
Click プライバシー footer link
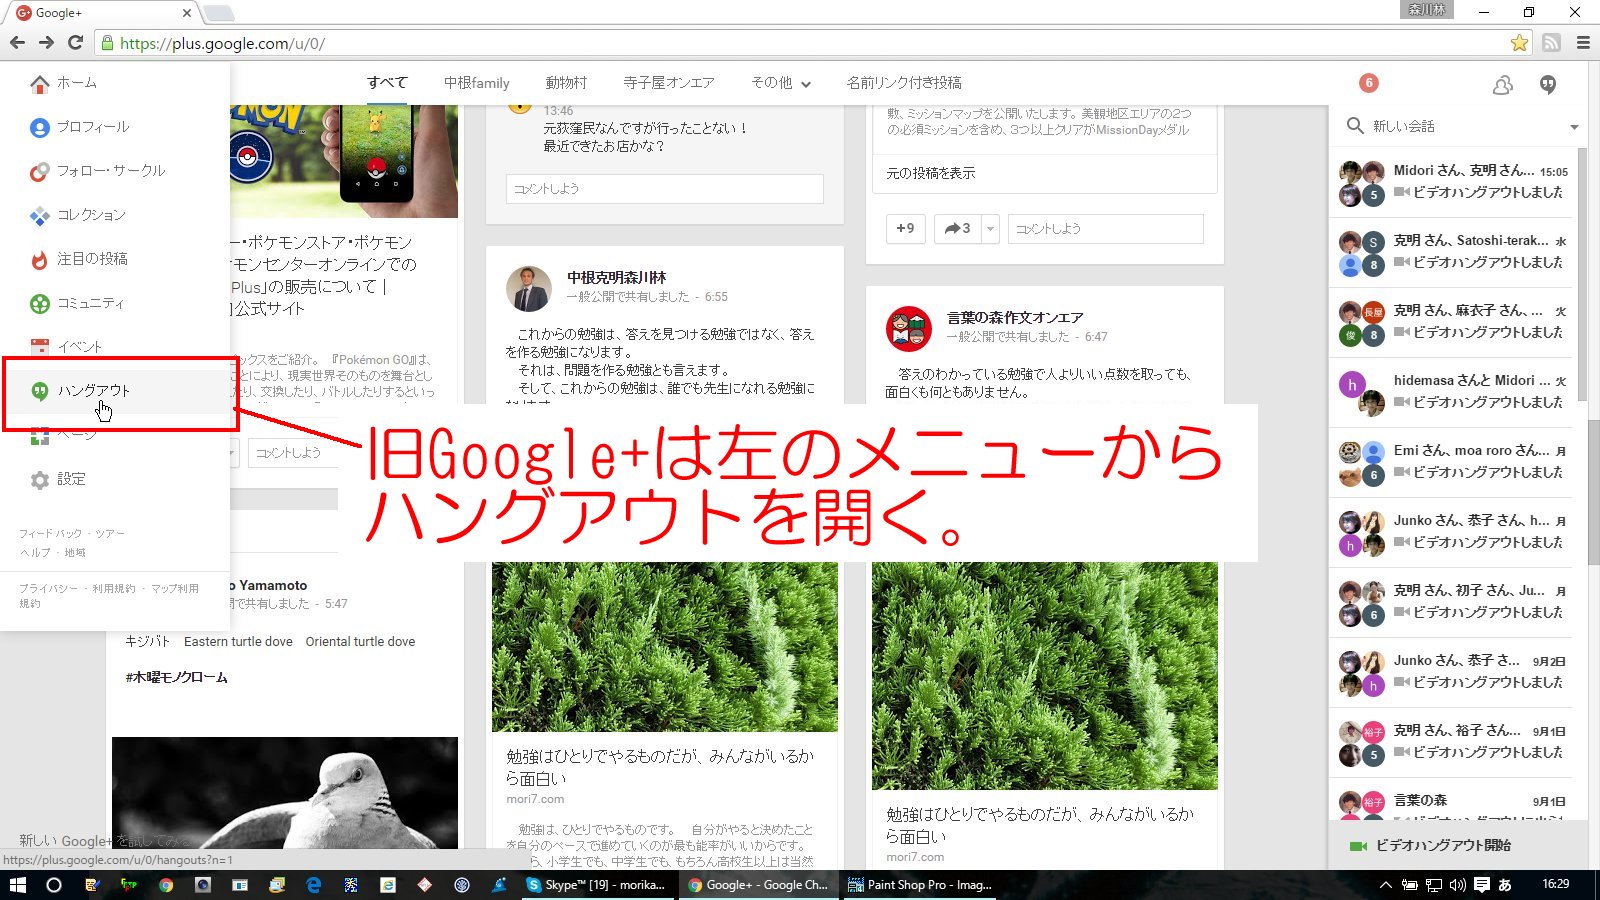(x=48, y=589)
